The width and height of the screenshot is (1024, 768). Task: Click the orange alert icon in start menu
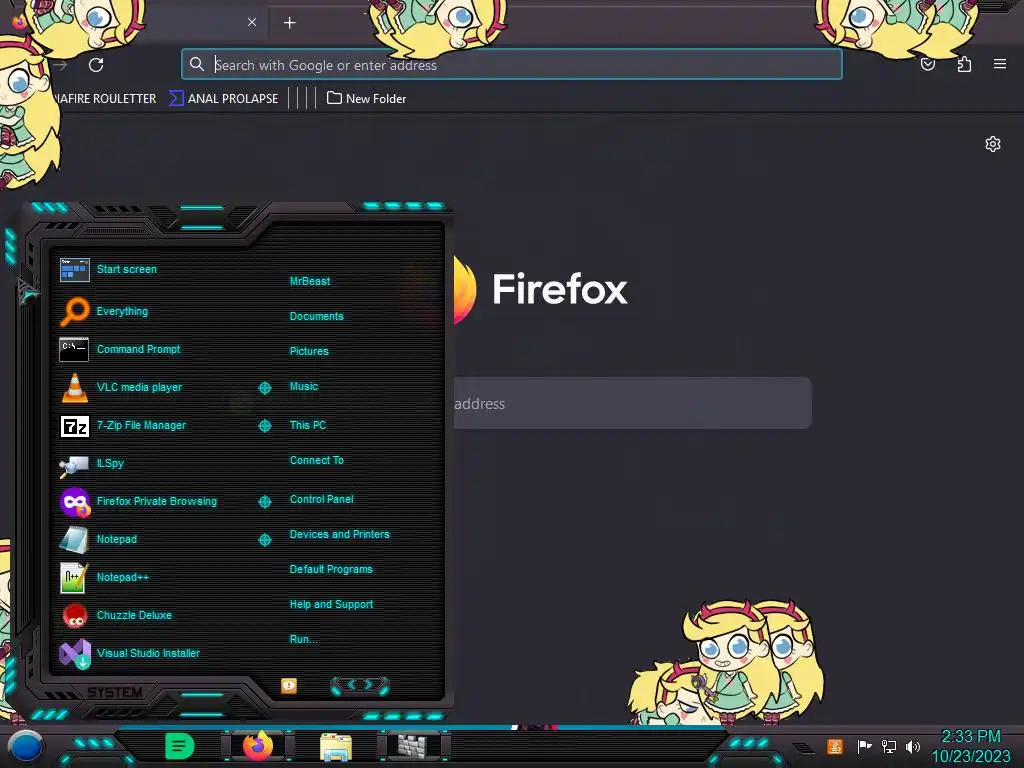coord(289,686)
